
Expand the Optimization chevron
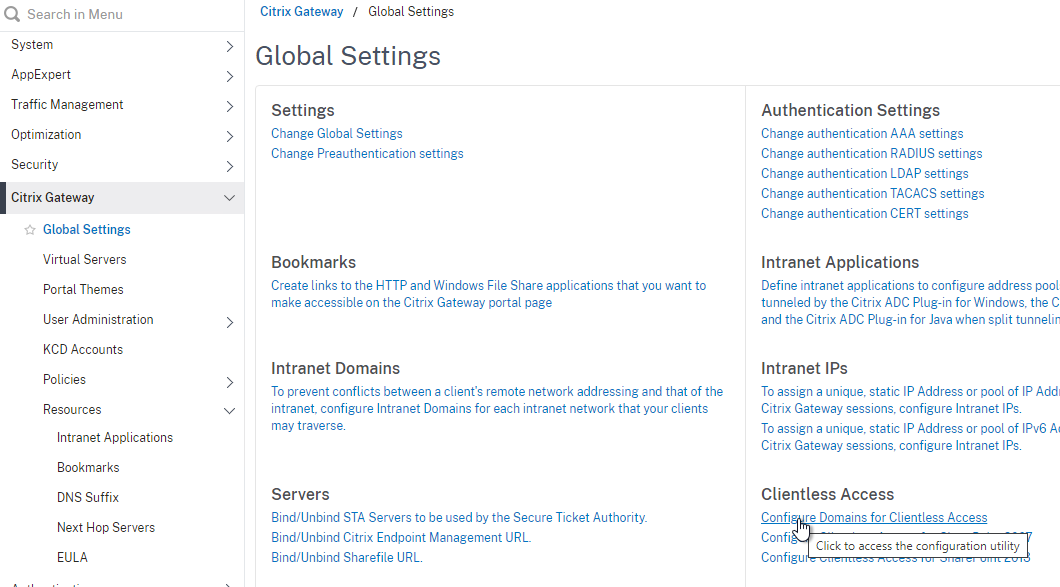tap(229, 136)
